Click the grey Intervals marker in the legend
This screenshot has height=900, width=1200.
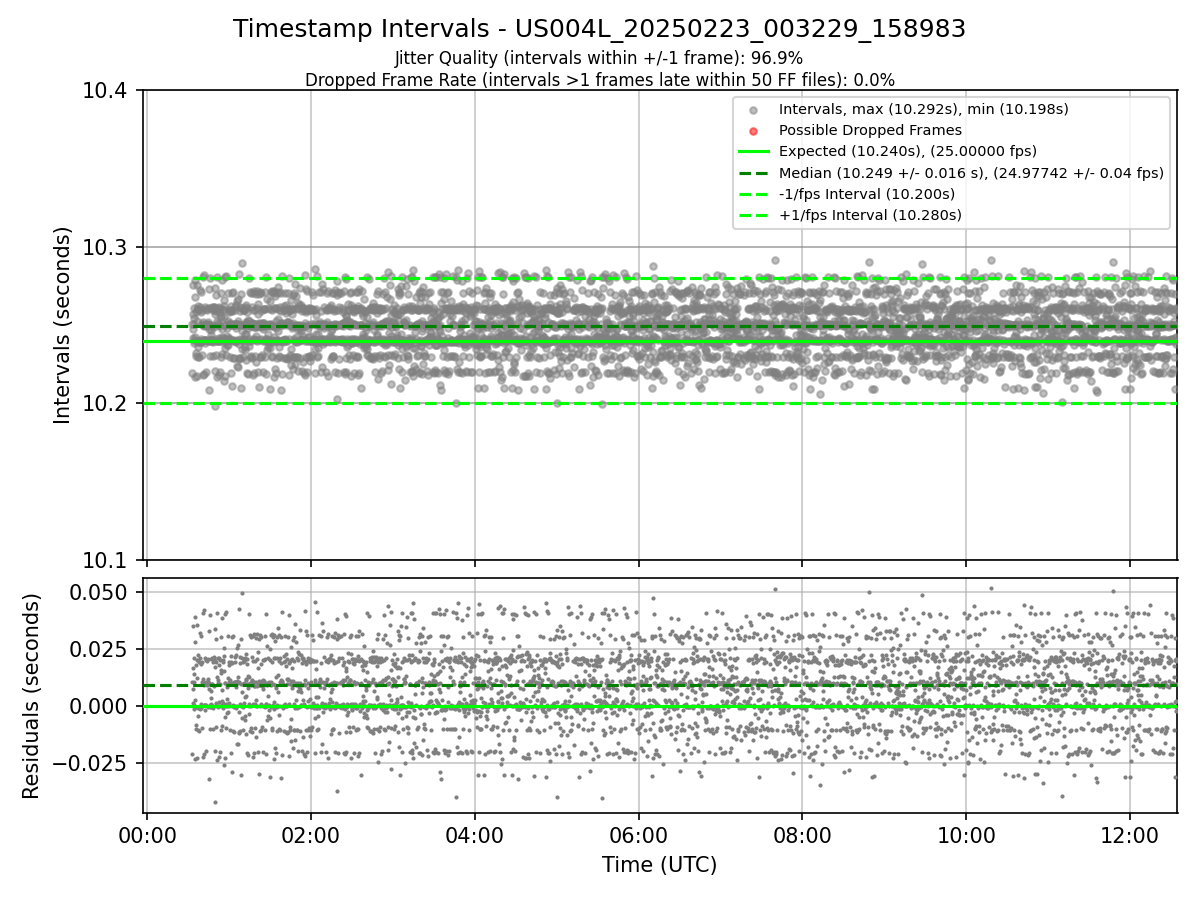[x=754, y=110]
